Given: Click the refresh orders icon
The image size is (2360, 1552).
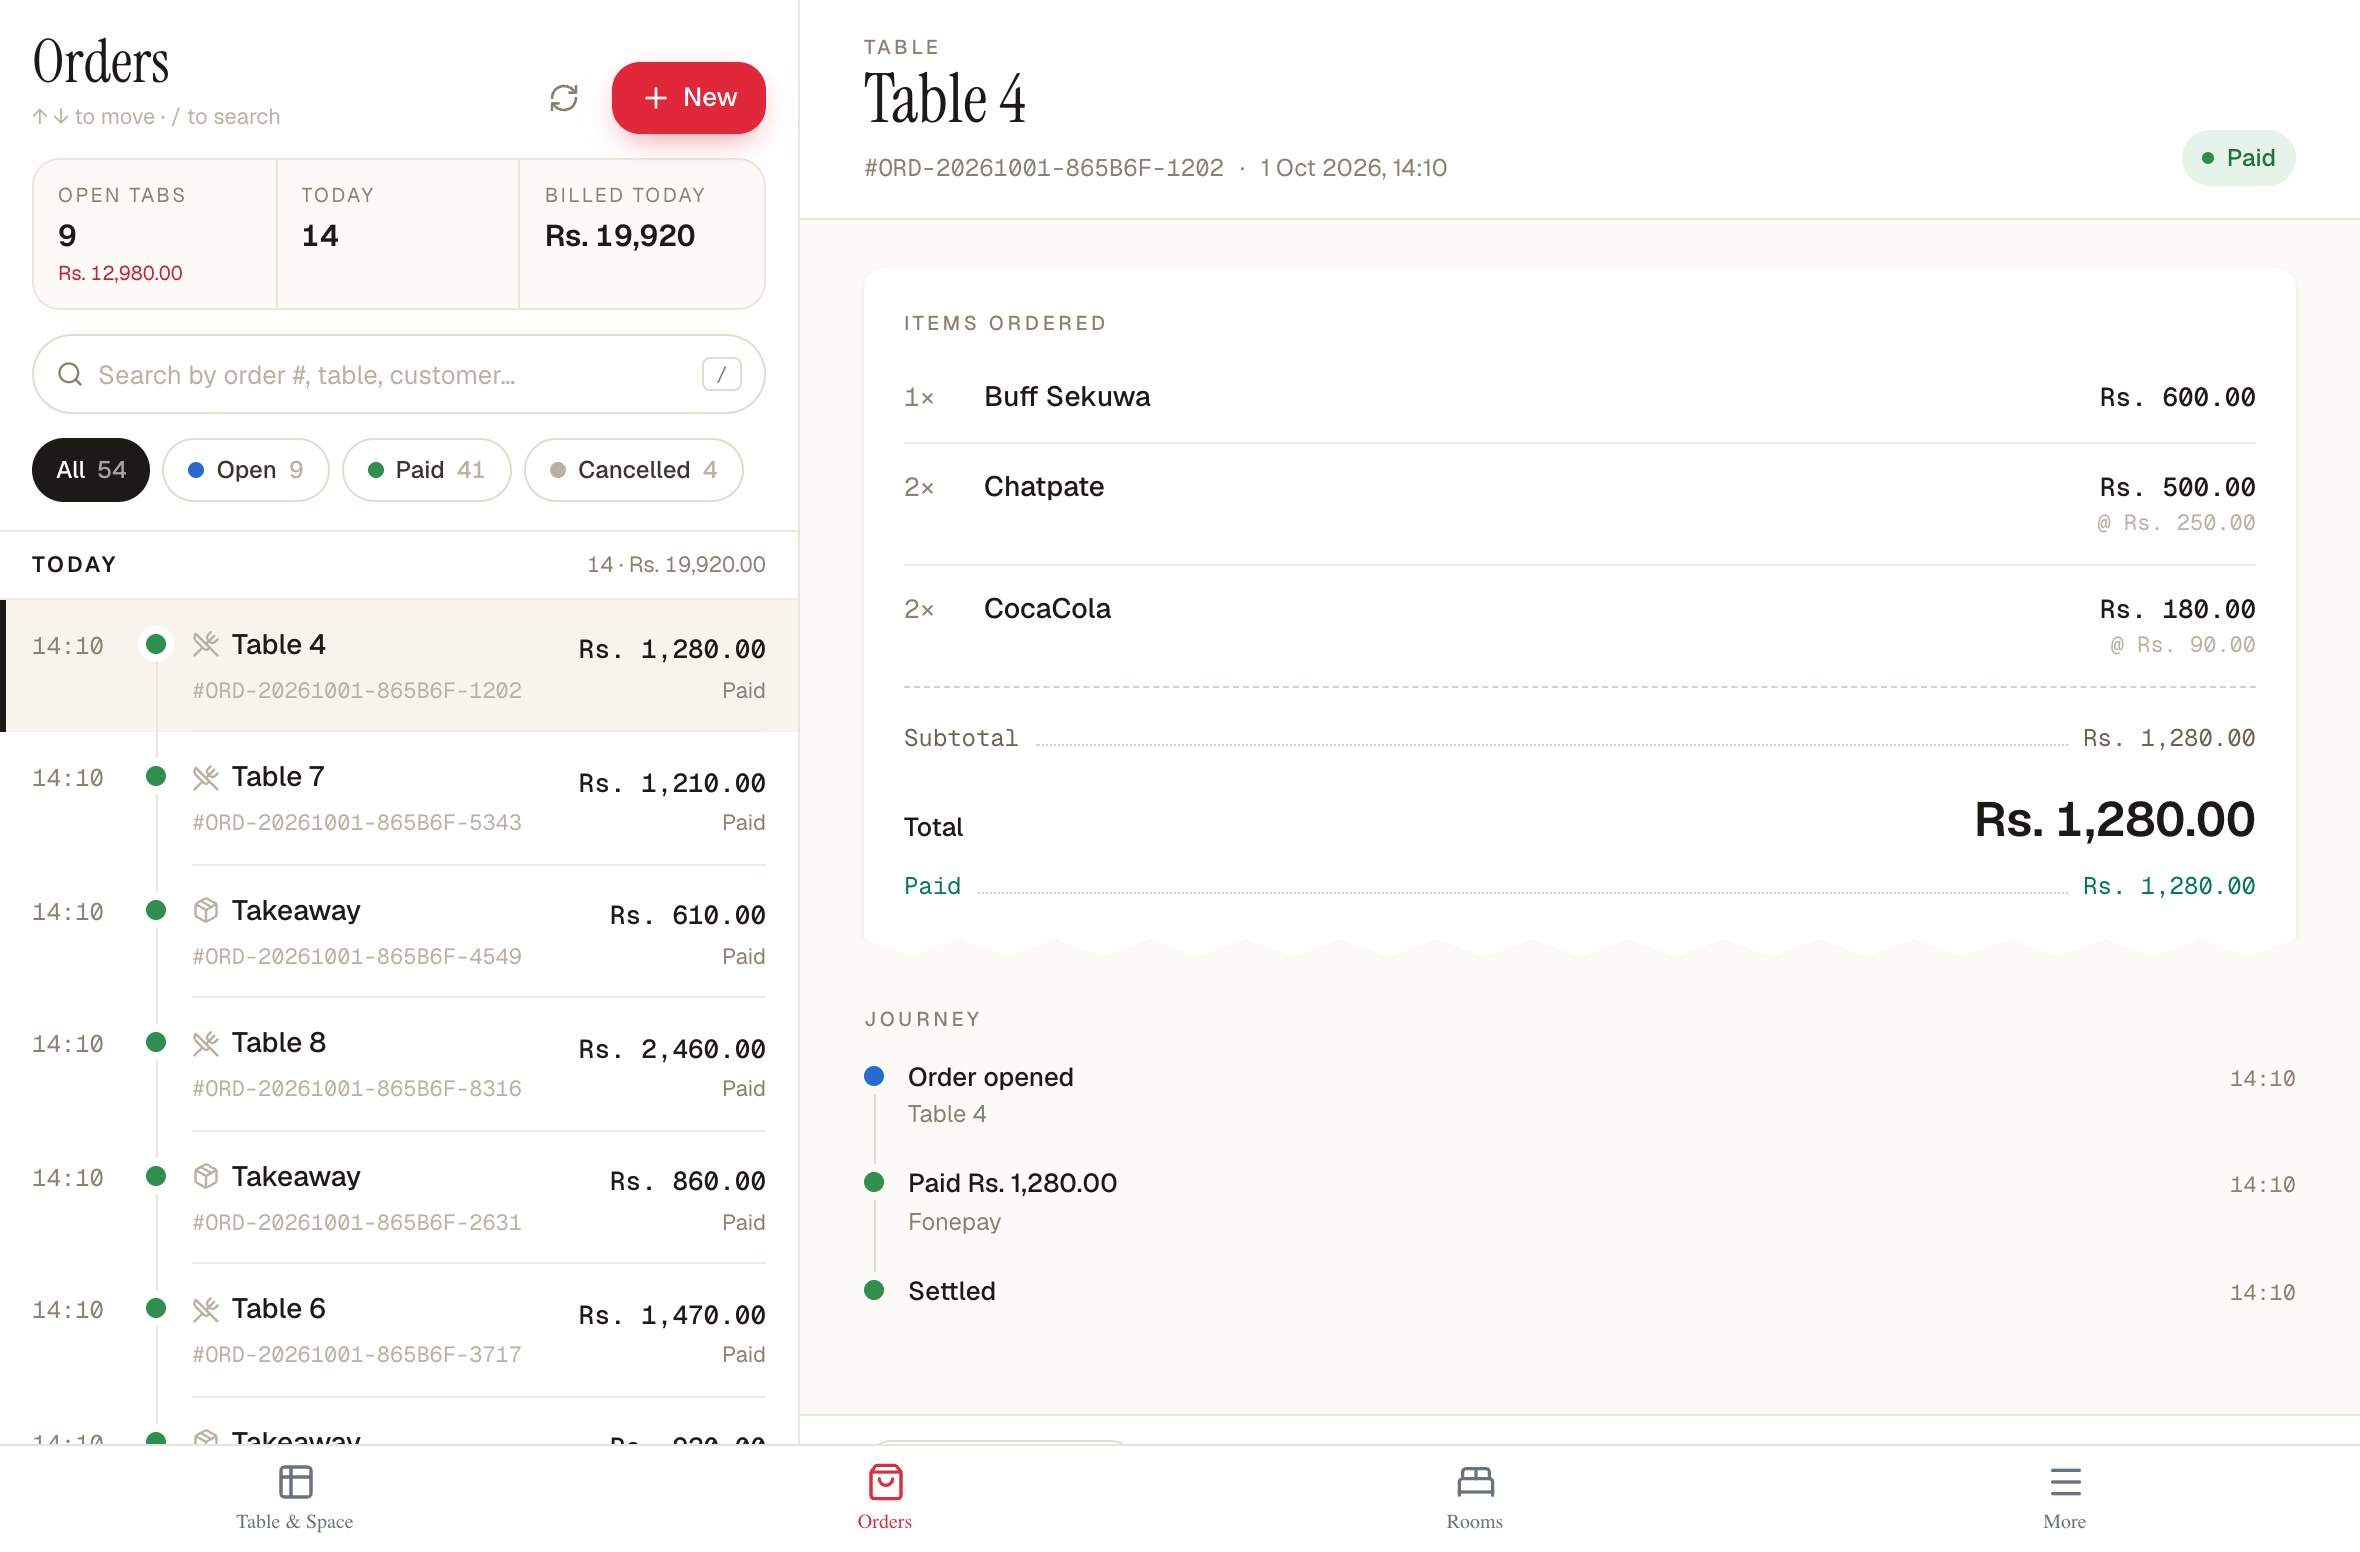Looking at the screenshot, I should tap(564, 98).
